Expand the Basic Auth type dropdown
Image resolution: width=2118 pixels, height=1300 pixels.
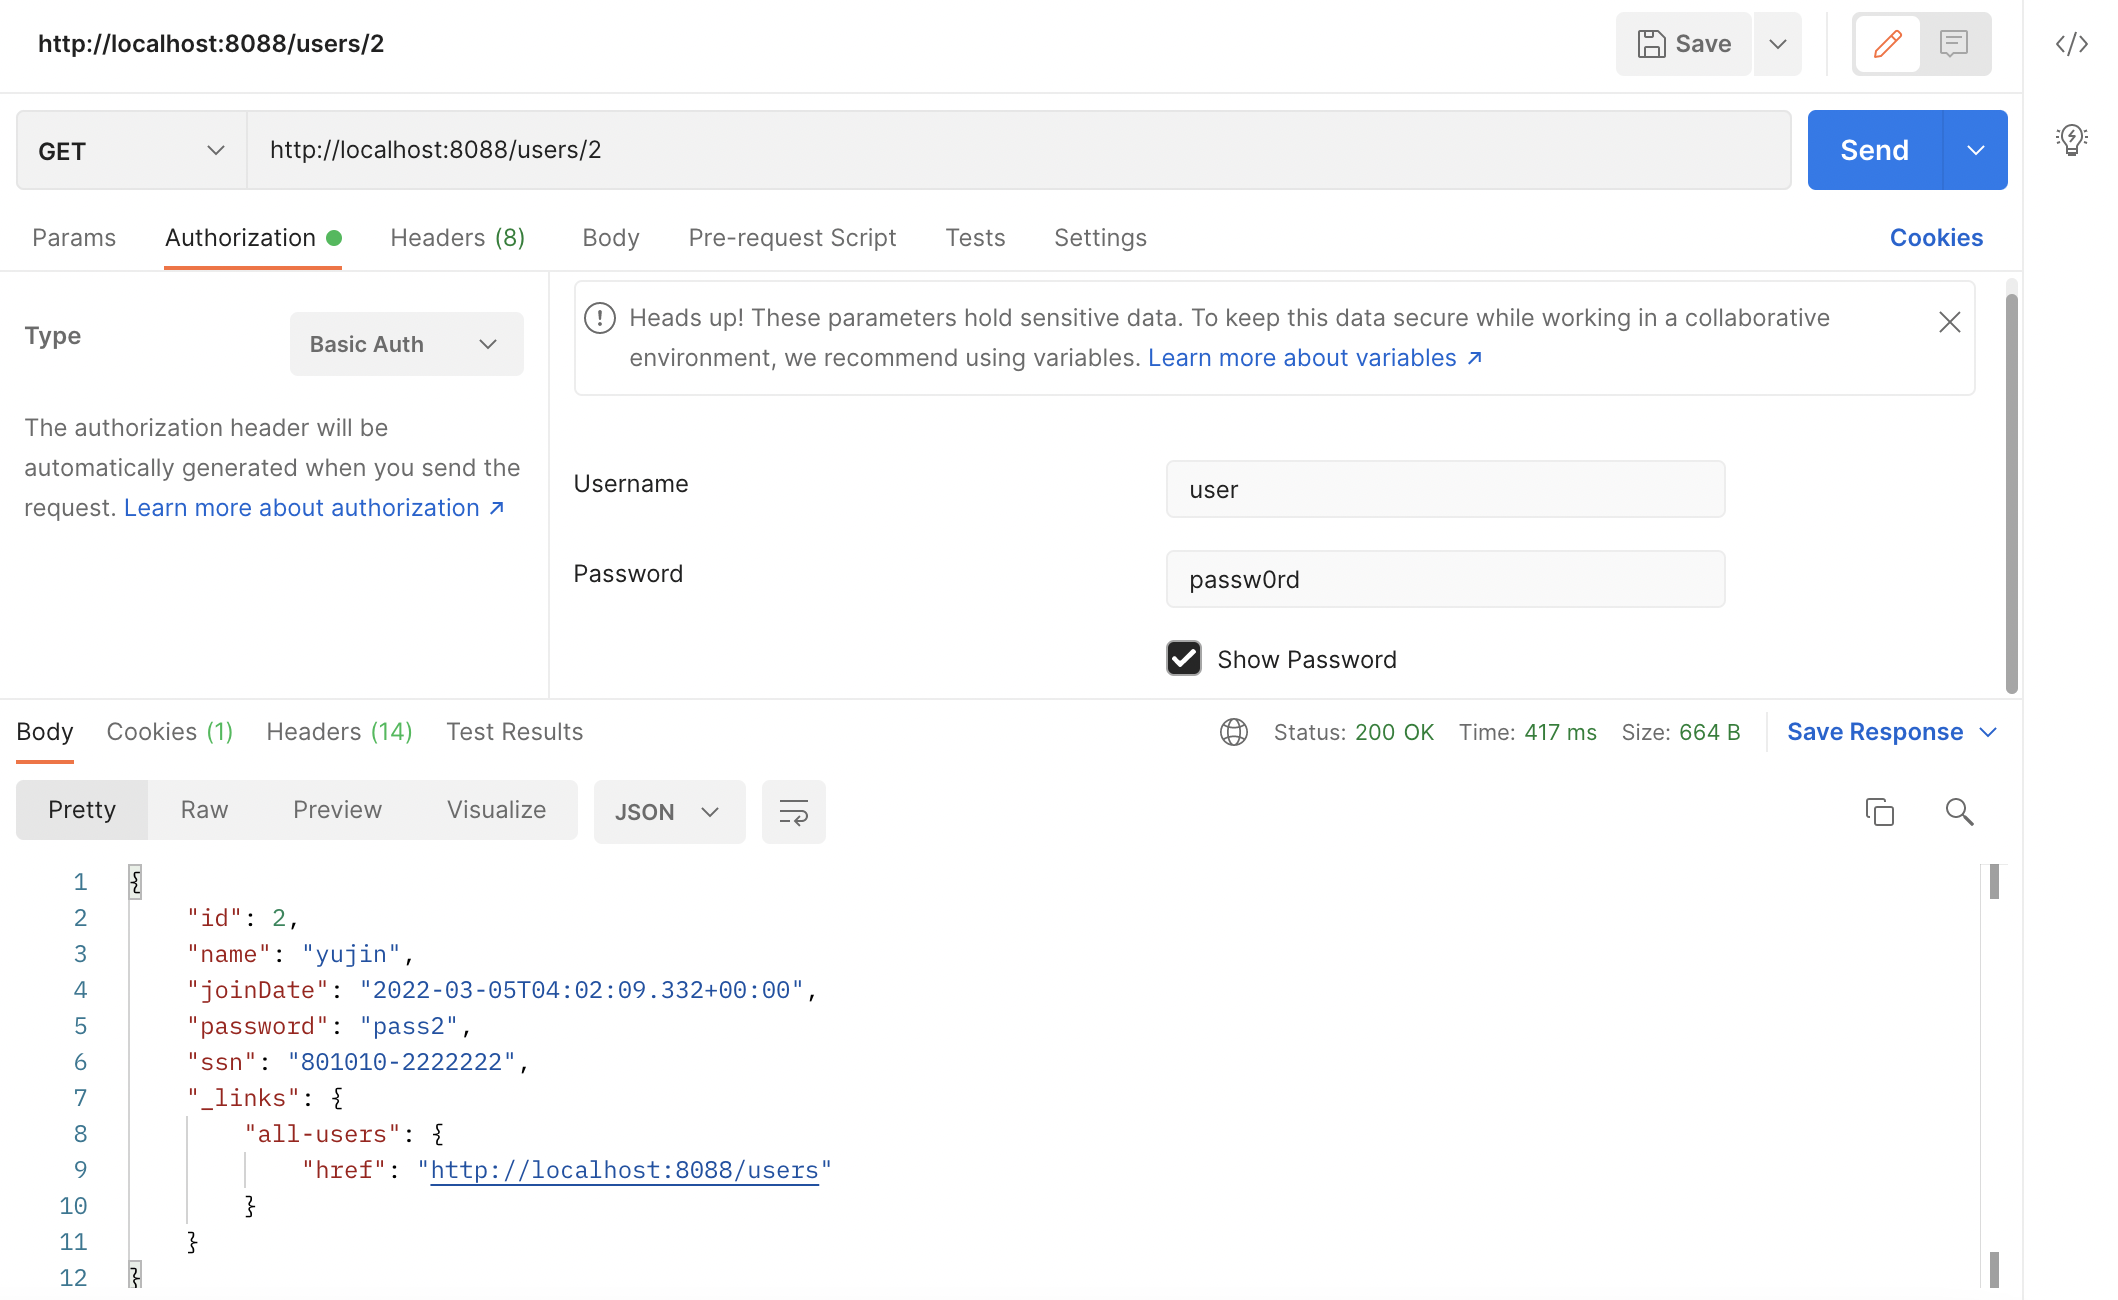click(x=406, y=344)
